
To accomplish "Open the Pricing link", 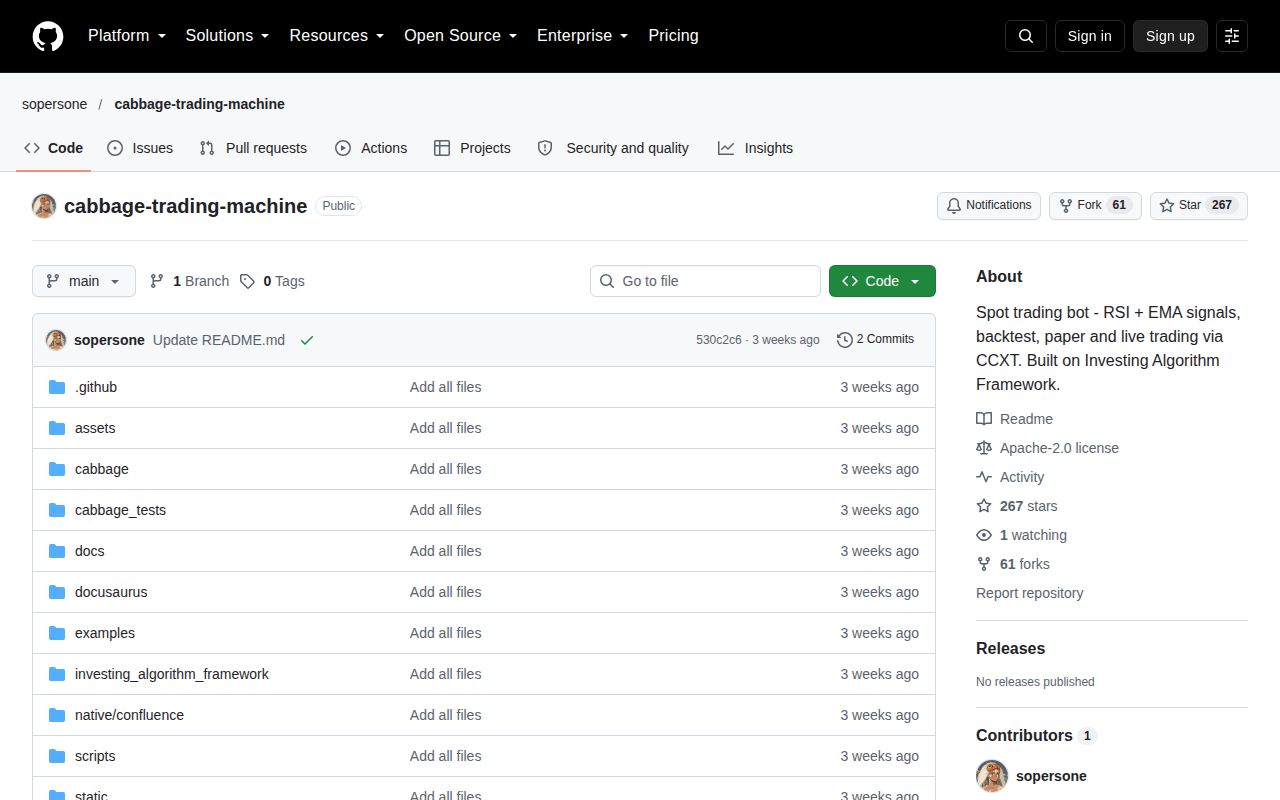I will click(673, 36).
